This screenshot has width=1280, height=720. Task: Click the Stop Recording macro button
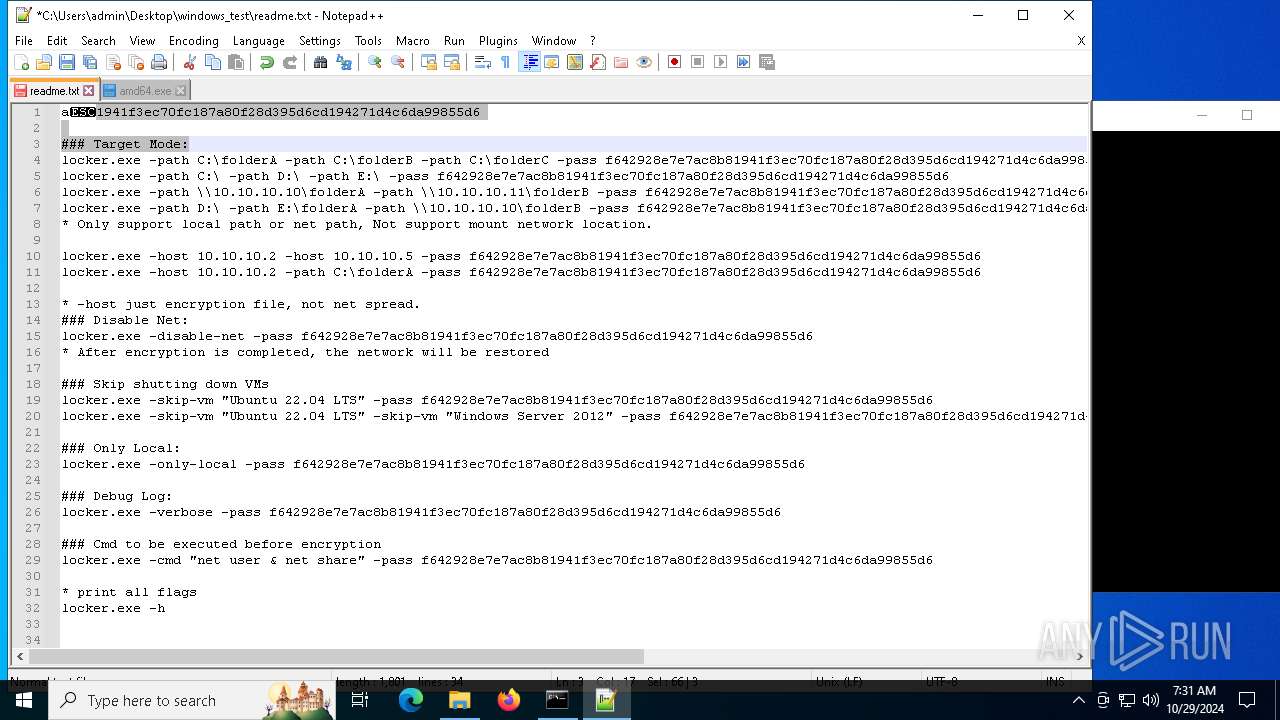(698, 62)
